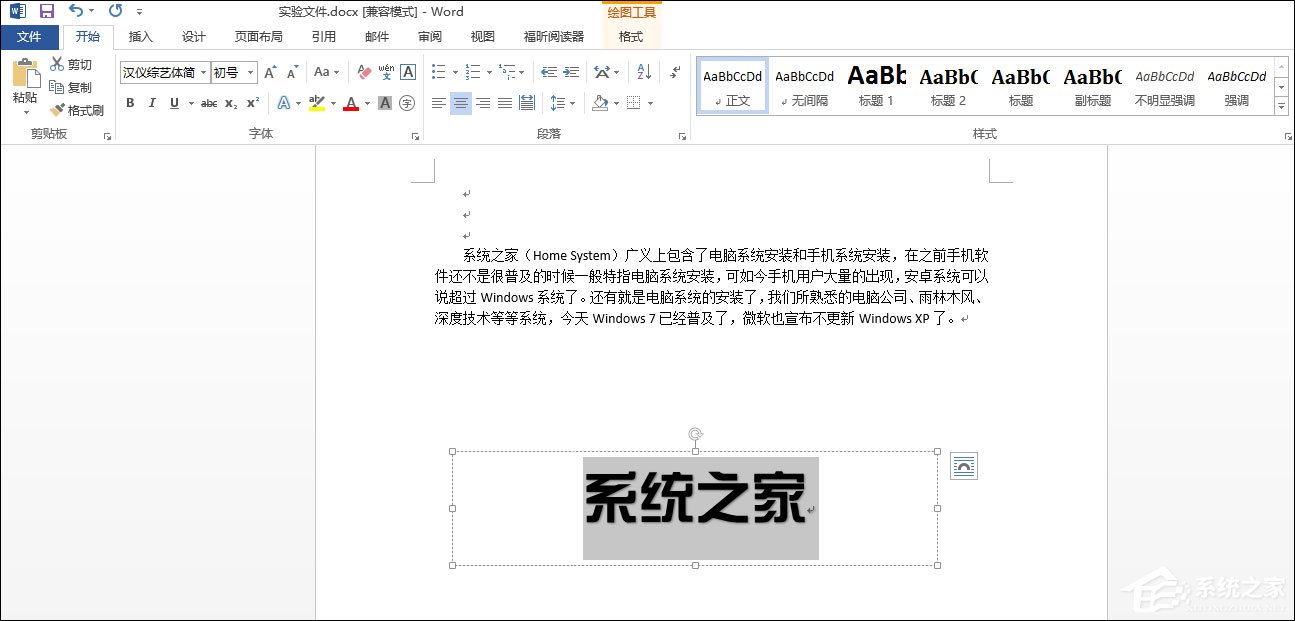
Task: Switch to the 插入 ribbon tab
Action: (139, 36)
